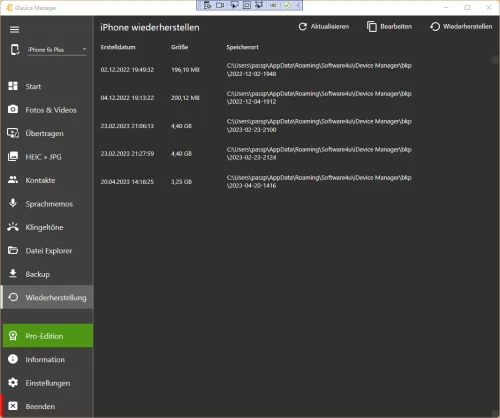Click the Start tiles icon
Image resolution: width=500 pixels, height=418 pixels.
(x=13, y=86)
